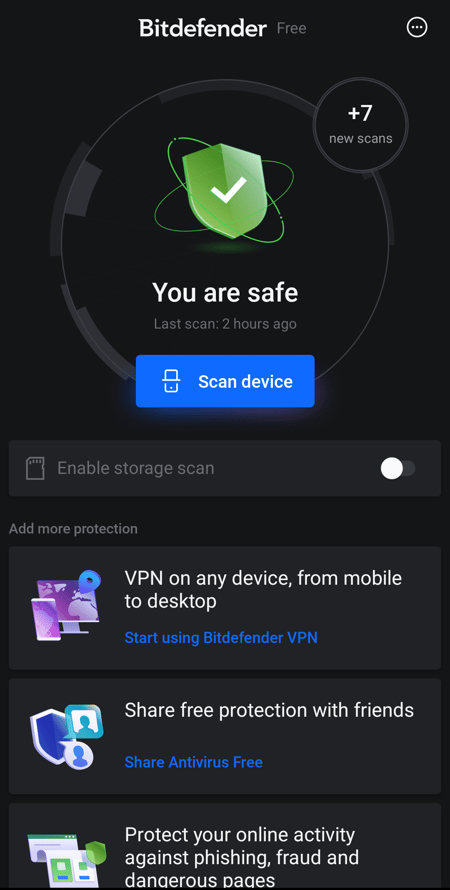Select Share free protection with friends card
Screen dimensions: 450x890
[x=225, y=736]
